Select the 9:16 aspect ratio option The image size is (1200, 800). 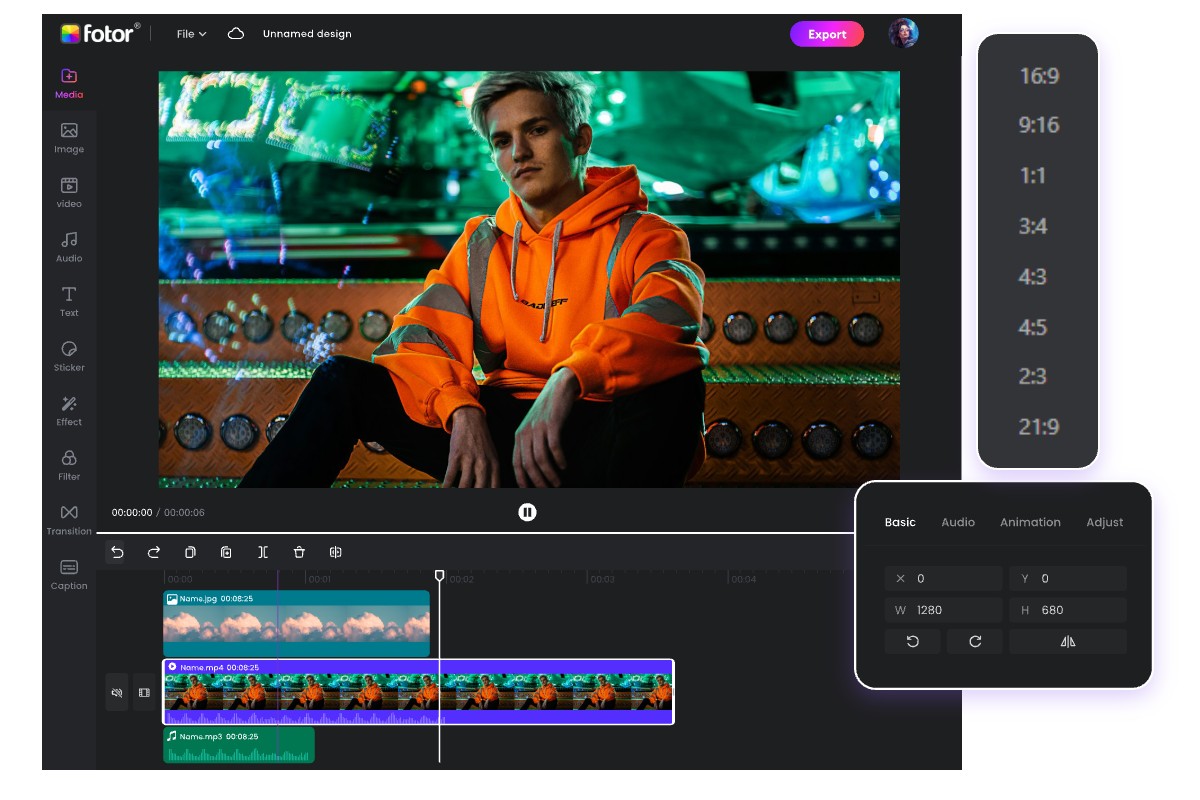pos(1037,125)
